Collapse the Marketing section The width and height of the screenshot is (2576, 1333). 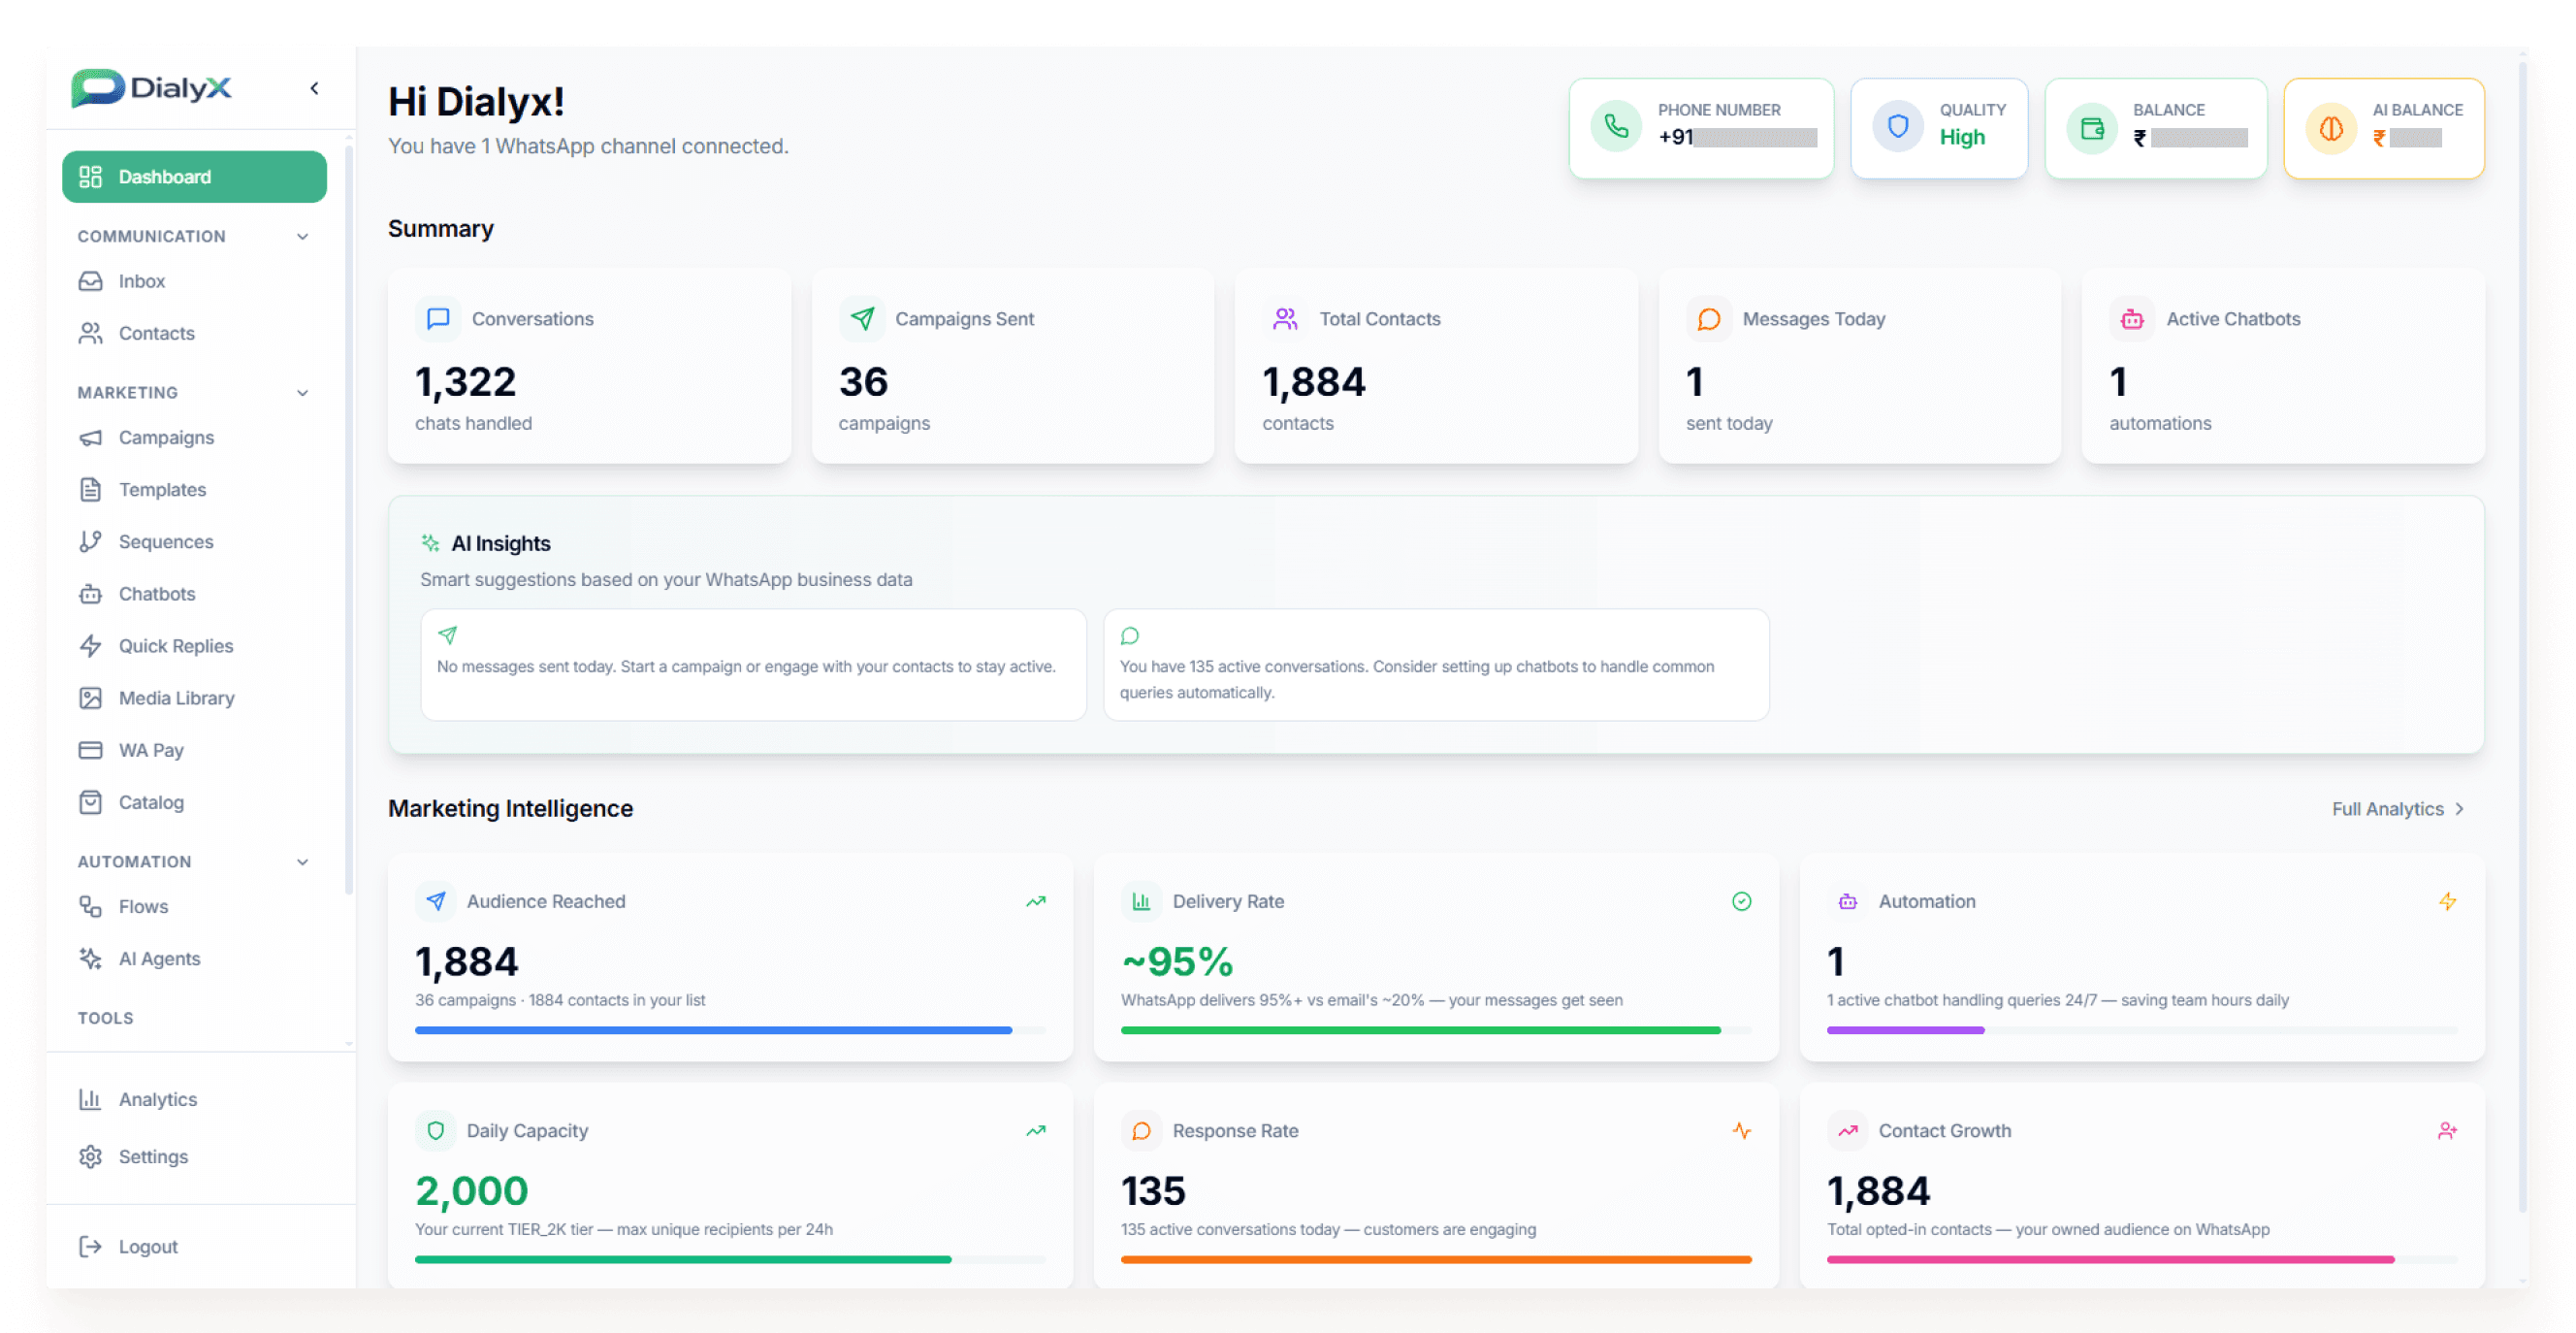302,393
